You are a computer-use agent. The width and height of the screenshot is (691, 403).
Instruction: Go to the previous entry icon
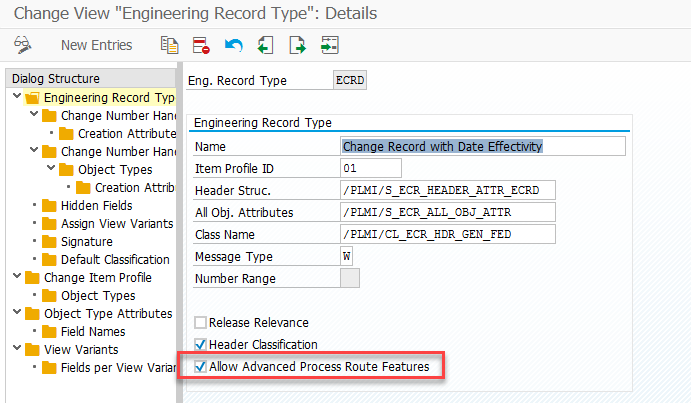tap(265, 45)
